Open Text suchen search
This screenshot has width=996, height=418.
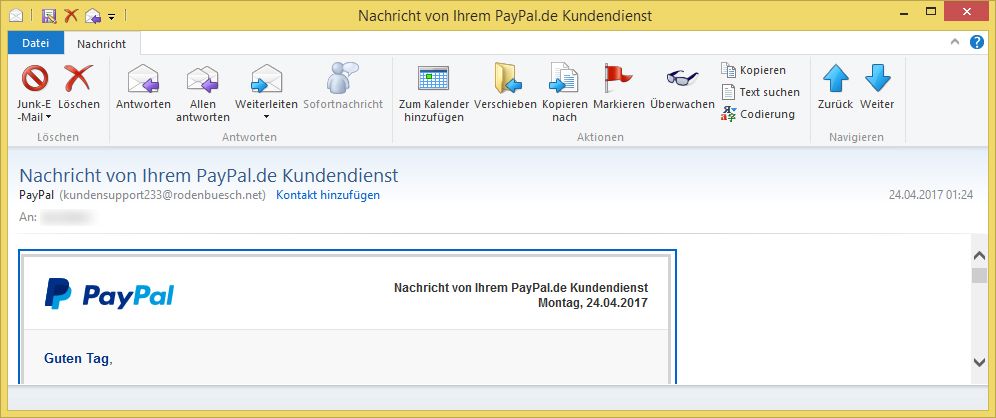(760, 92)
